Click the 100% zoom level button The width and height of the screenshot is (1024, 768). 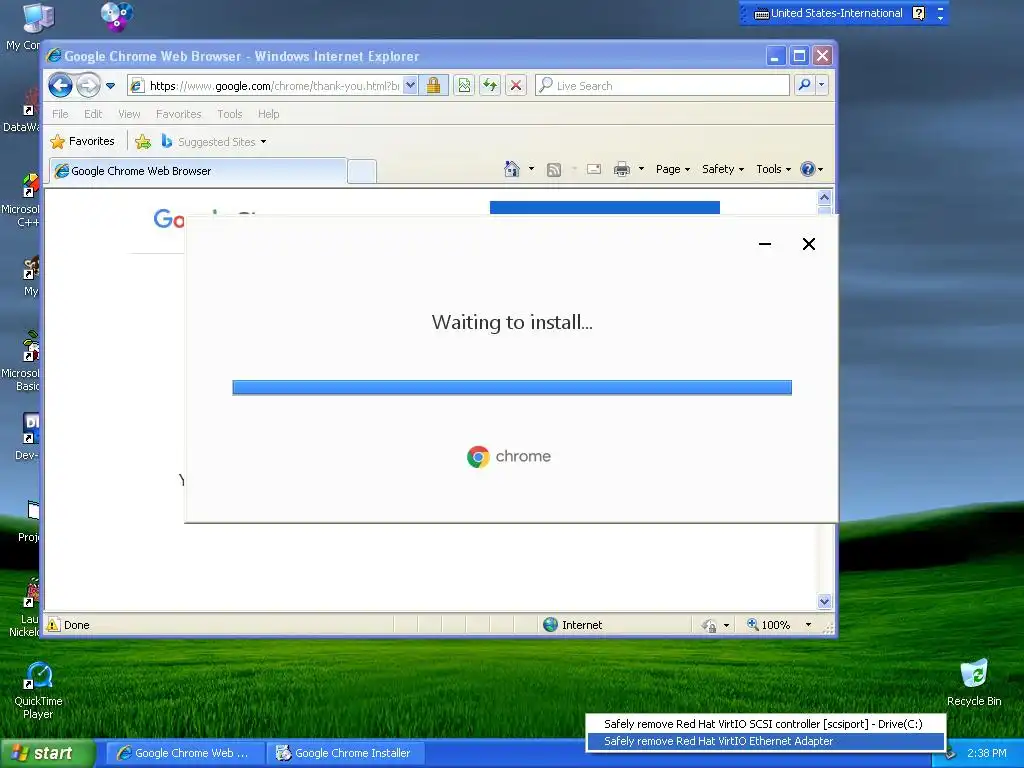769,625
